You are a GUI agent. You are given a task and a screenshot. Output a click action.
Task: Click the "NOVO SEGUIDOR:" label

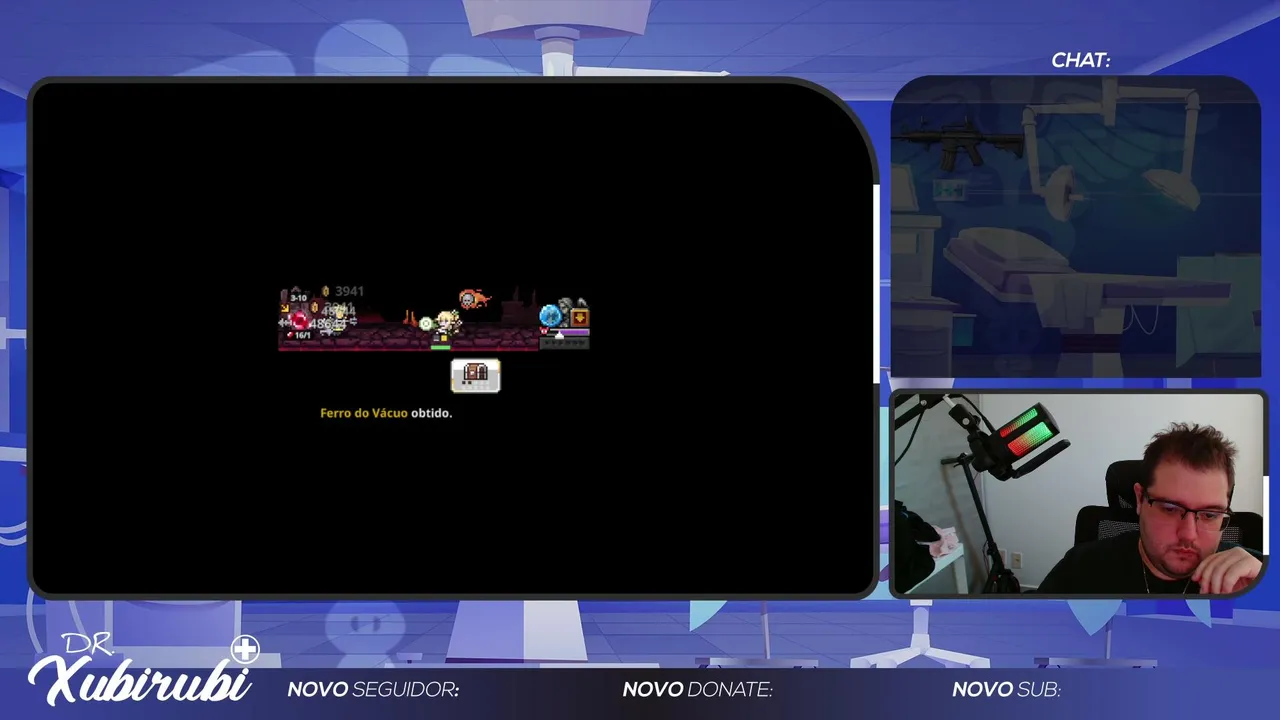[373, 690]
